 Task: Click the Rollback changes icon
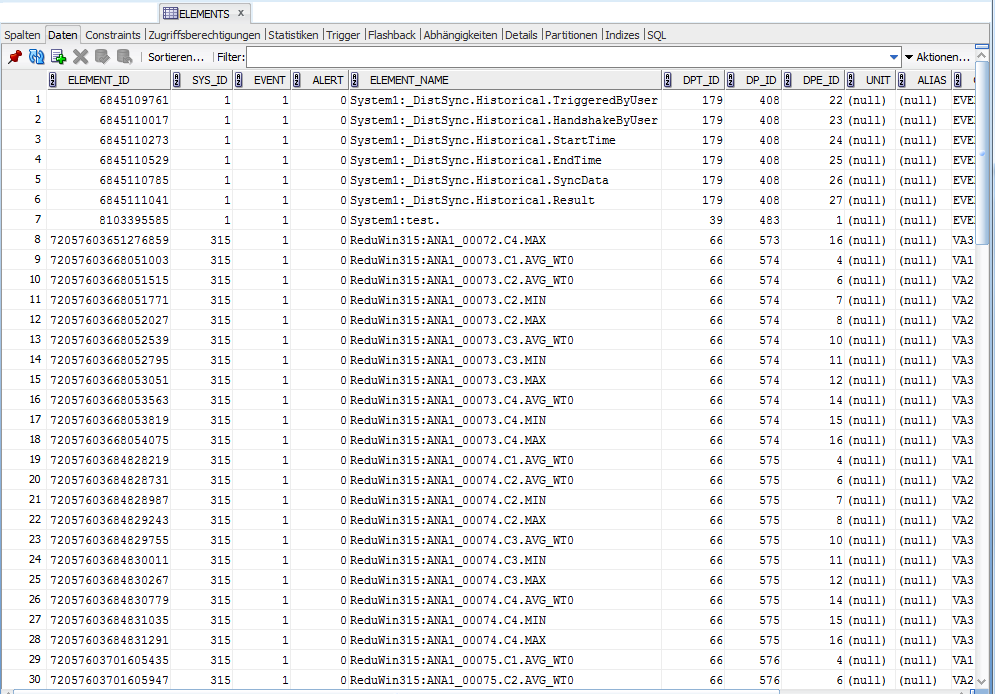(x=124, y=57)
